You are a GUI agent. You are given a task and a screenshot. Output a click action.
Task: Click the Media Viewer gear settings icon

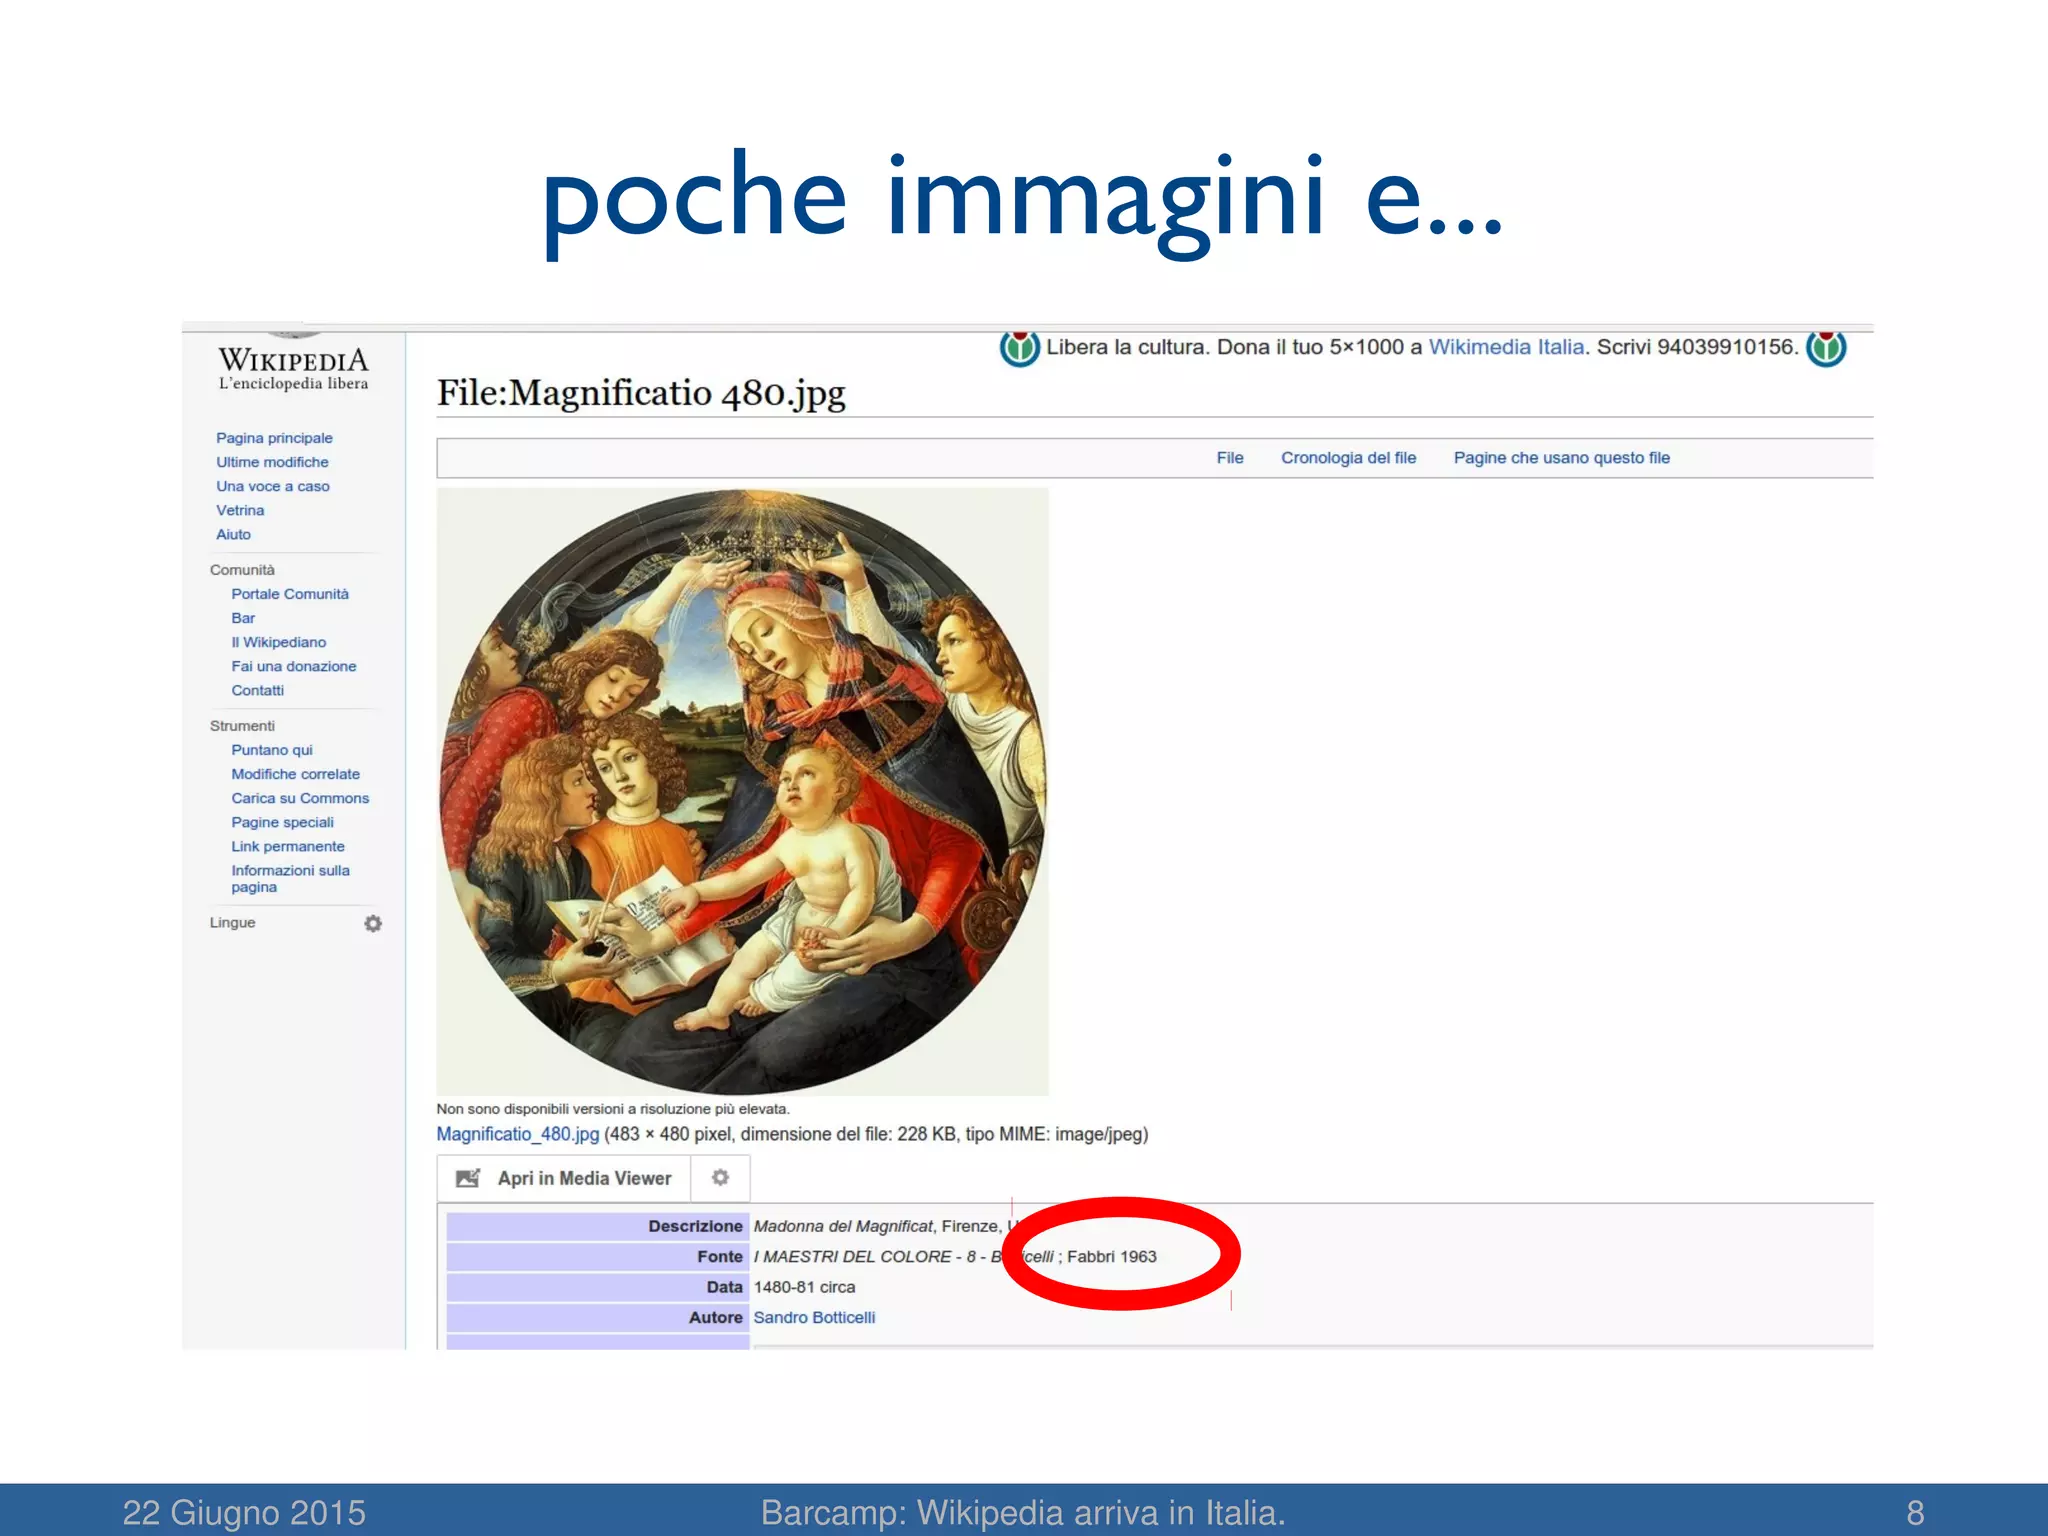tap(720, 1178)
